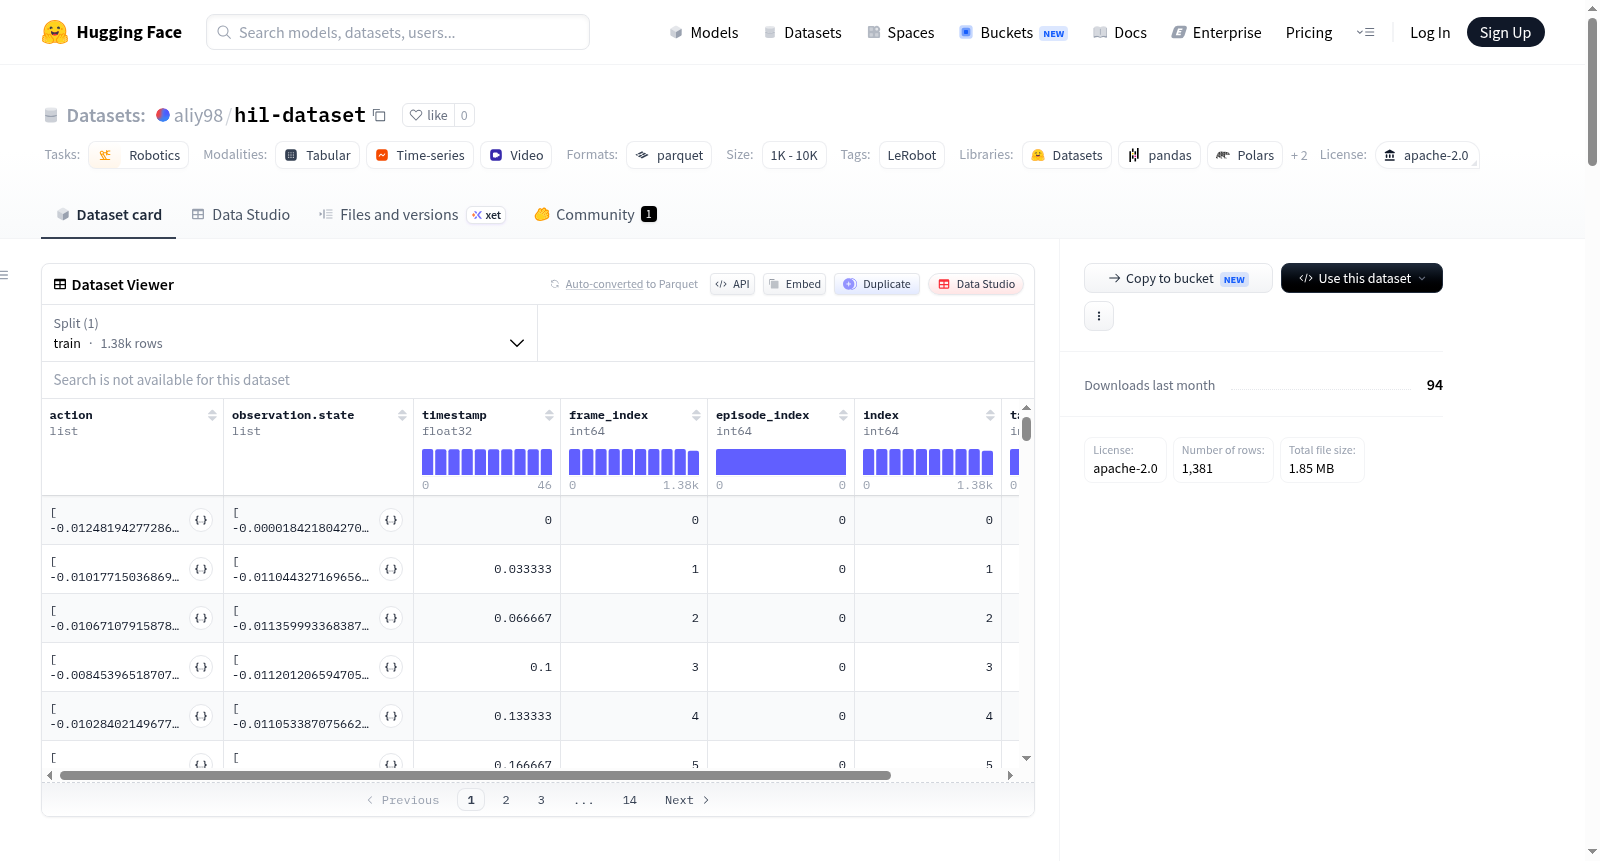Viewport: 1600px width, 861px height.
Task: Click the Sign Up button
Action: pos(1505,32)
